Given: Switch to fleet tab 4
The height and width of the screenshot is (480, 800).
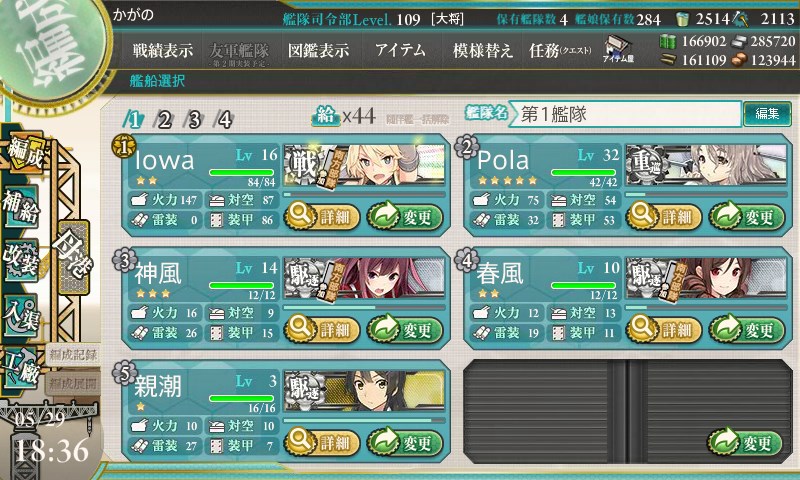Looking at the screenshot, I should [224, 120].
